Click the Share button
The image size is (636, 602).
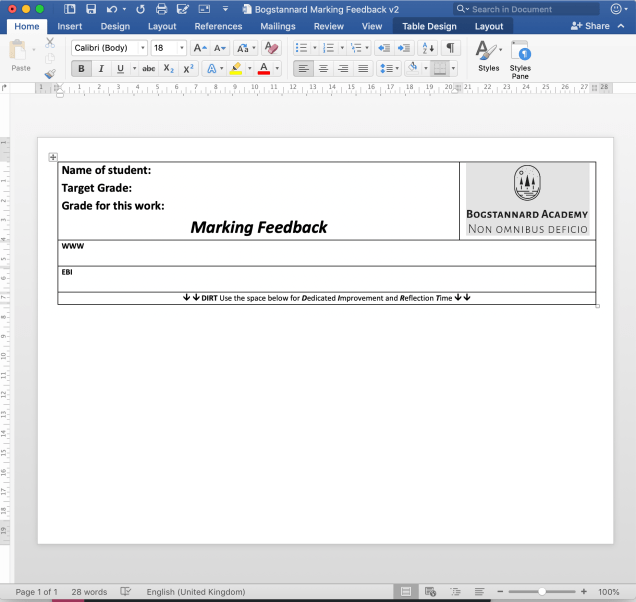(x=590, y=26)
